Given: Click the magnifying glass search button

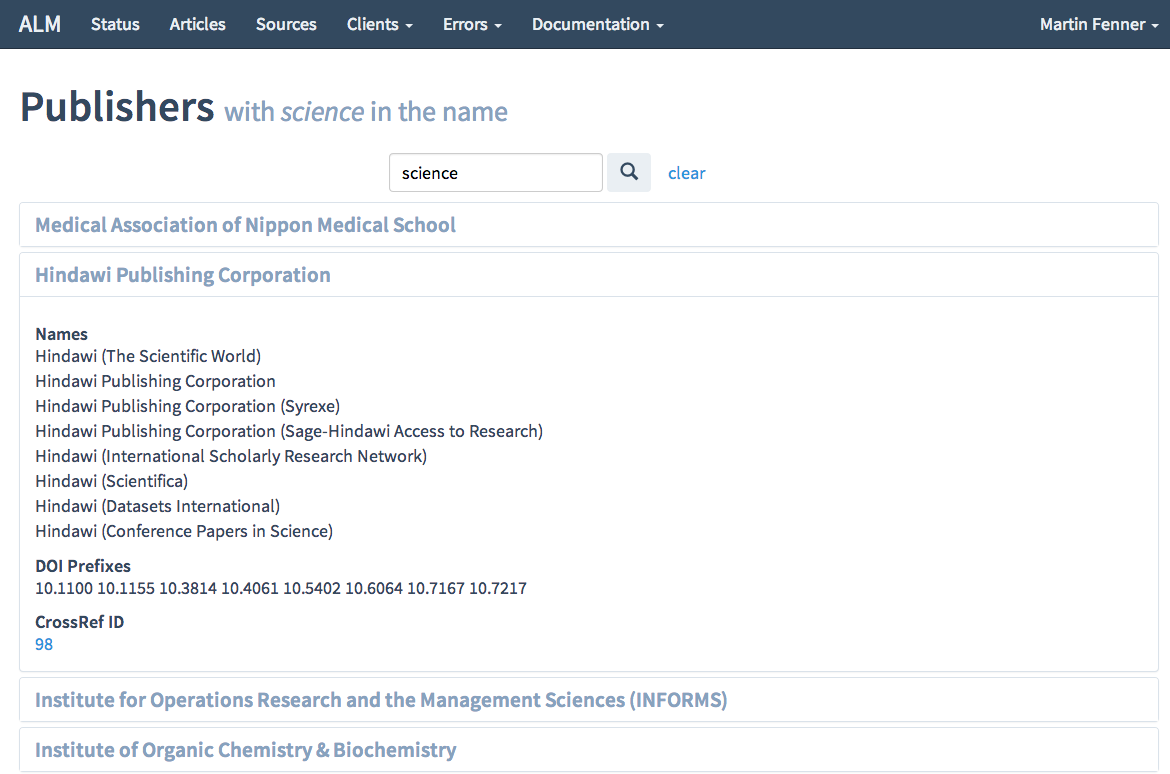Looking at the screenshot, I should coord(629,172).
